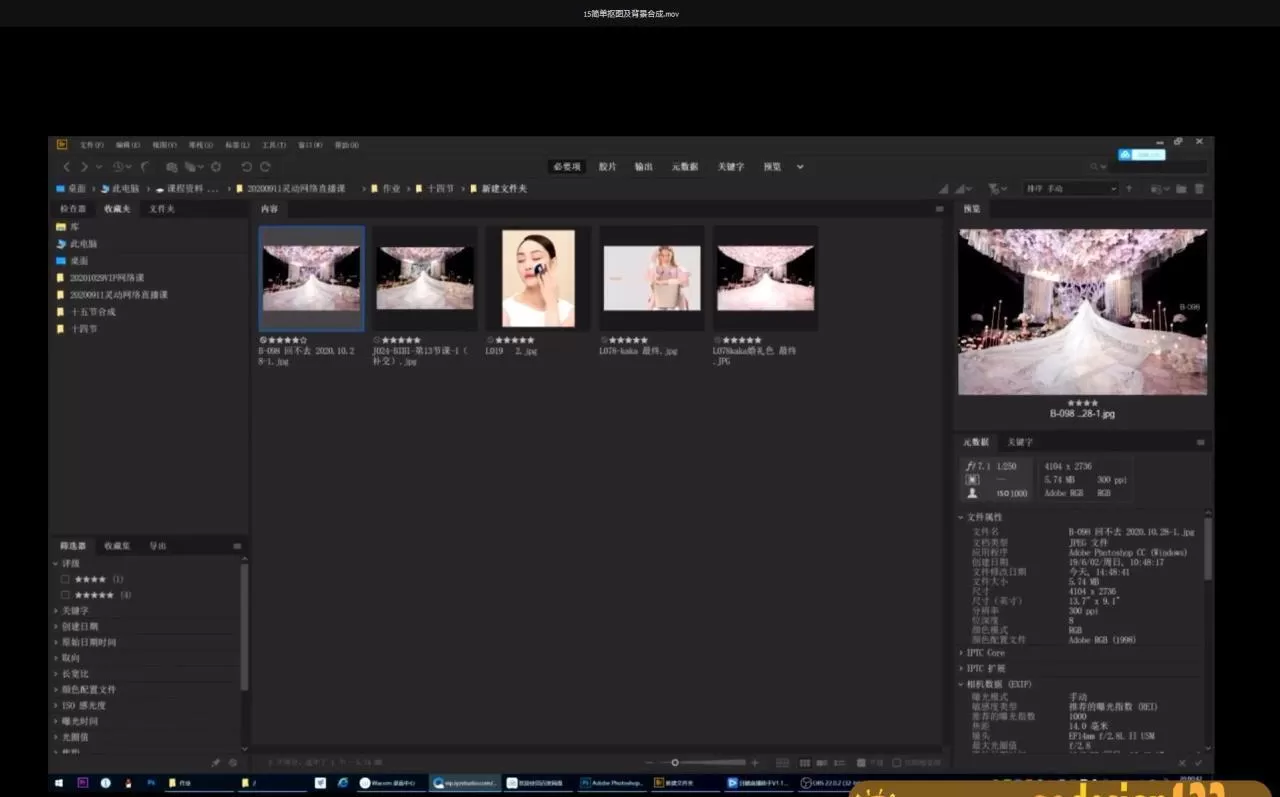Click the ascending sort order arrow

pyautogui.click(x=1129, y=189)
